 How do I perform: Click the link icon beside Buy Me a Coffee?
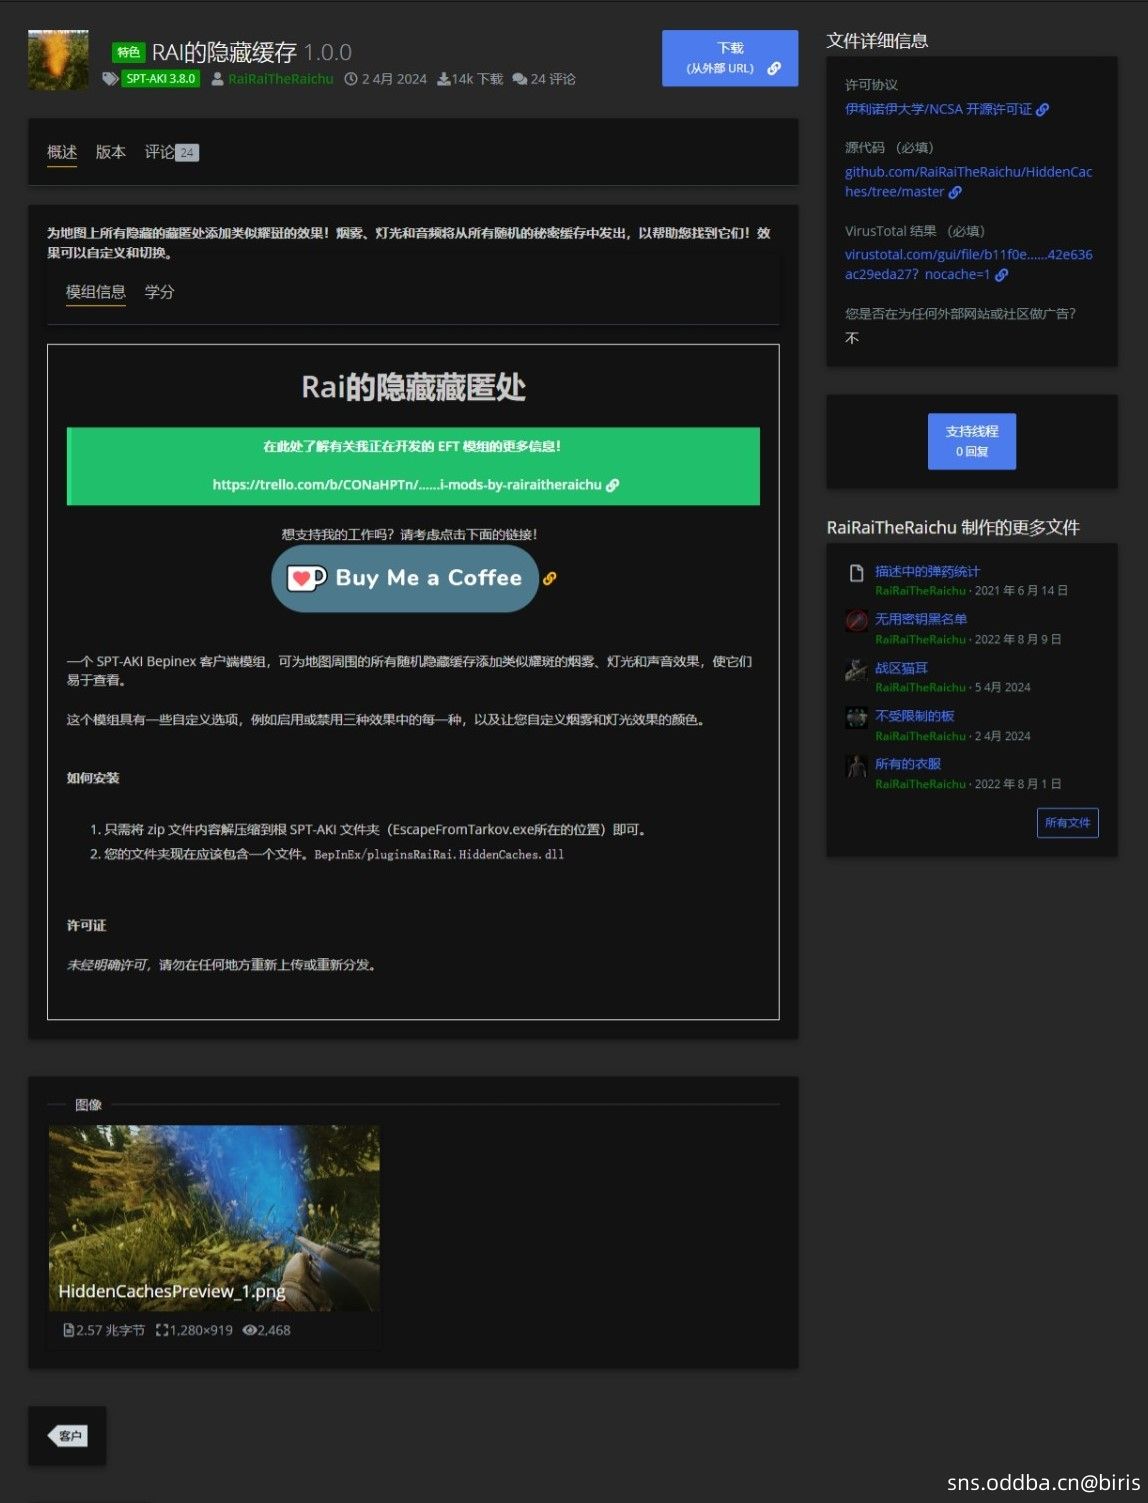click(x=549, y=578)
